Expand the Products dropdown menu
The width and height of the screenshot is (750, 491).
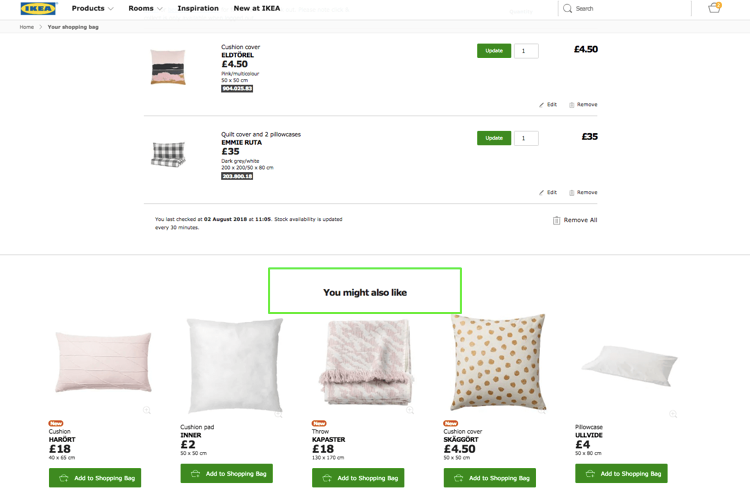point(92,8)
